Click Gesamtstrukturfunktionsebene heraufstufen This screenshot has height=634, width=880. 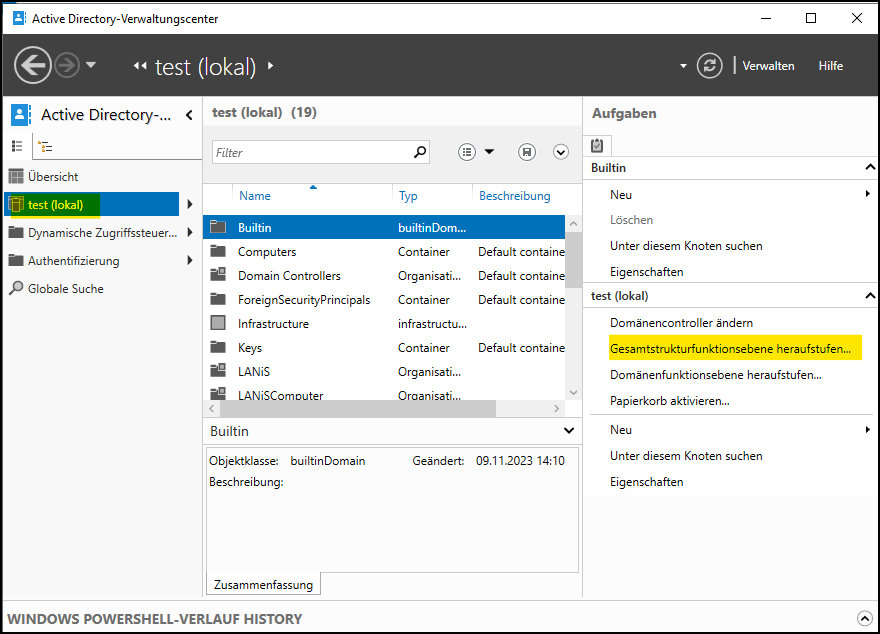pyautogui.click(x=730, y=348)
